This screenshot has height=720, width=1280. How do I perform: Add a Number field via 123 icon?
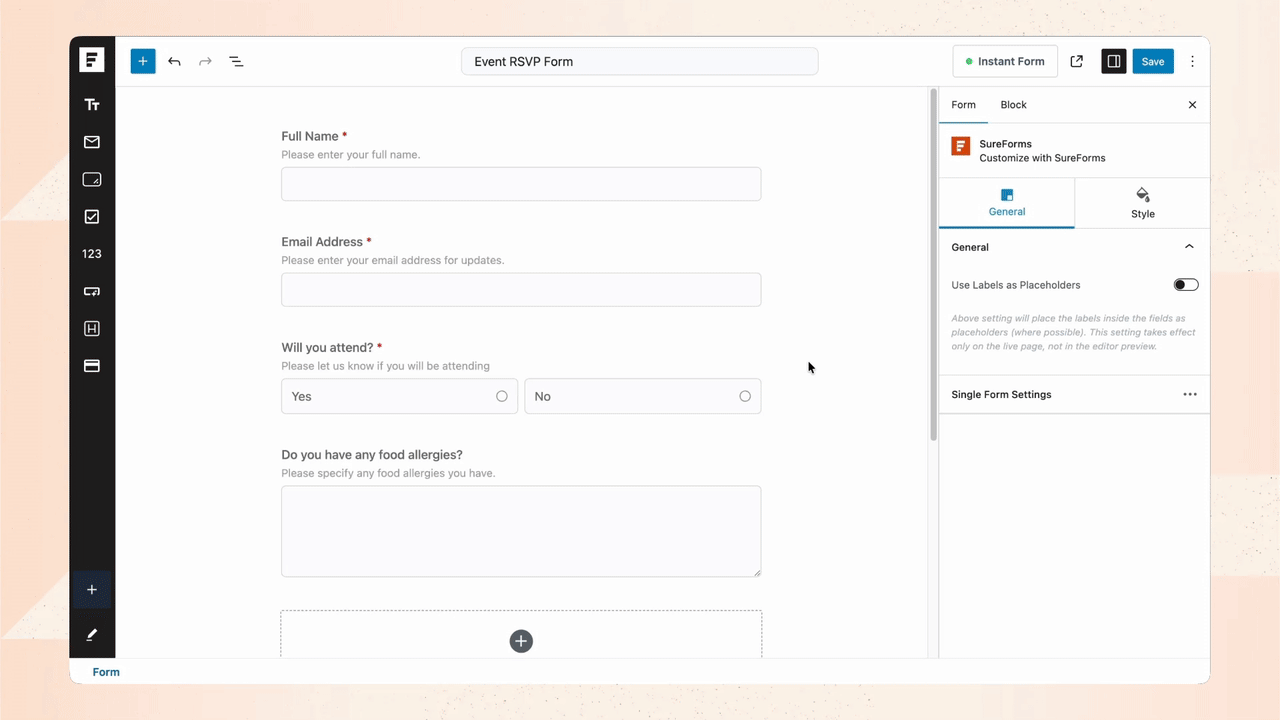pyautogui.click(x=92, y=254)
